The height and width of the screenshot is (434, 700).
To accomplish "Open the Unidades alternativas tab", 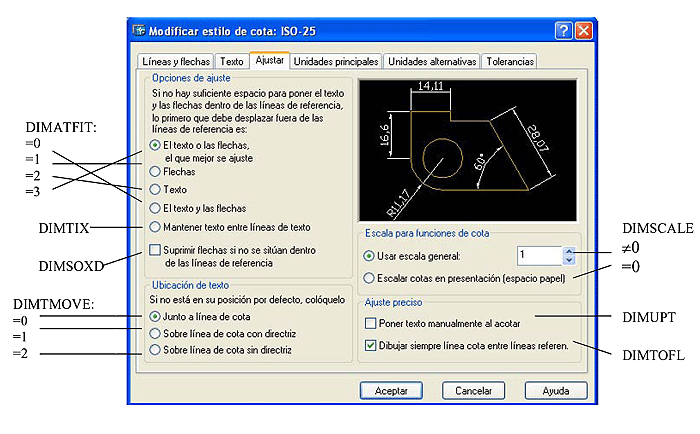I will (x=432, y=61).
